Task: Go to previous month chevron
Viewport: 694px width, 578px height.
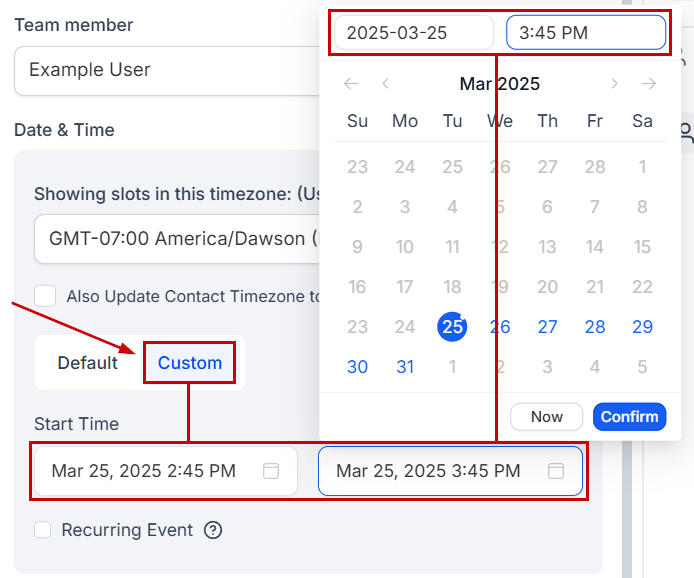Action: 386,84
